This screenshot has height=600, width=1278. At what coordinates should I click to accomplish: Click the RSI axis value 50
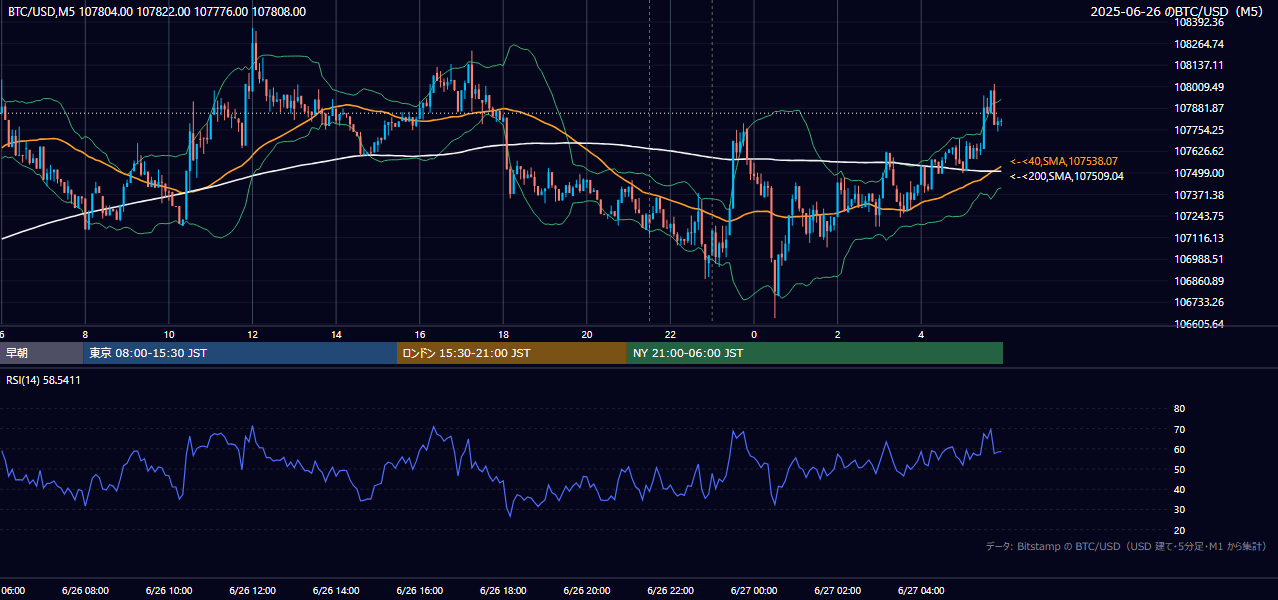coord(1179,470)
